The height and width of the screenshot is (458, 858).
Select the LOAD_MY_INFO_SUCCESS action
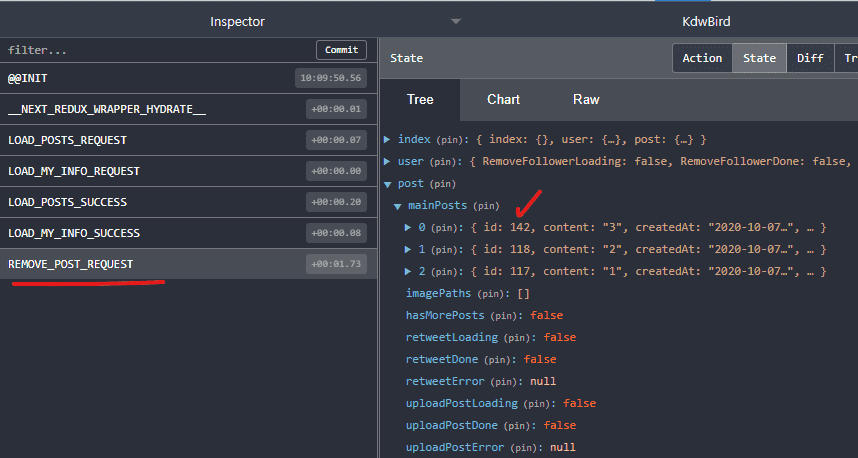pyautogui.click(x=150, y=233)
